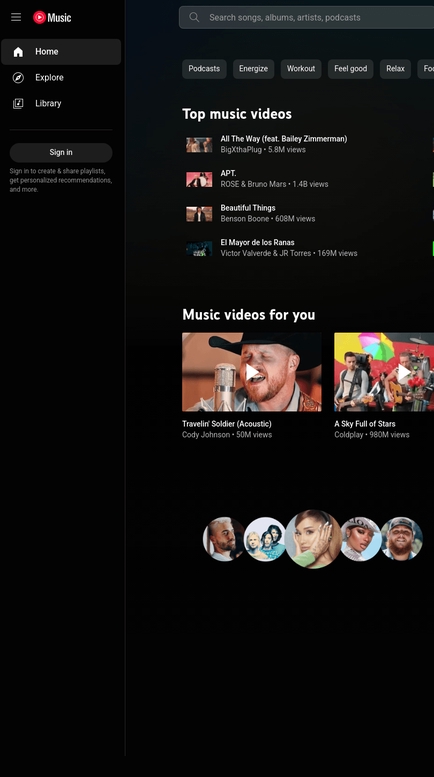Screen dimensions: 434x777
Task: Select the Energize chip
Action: 253,69
